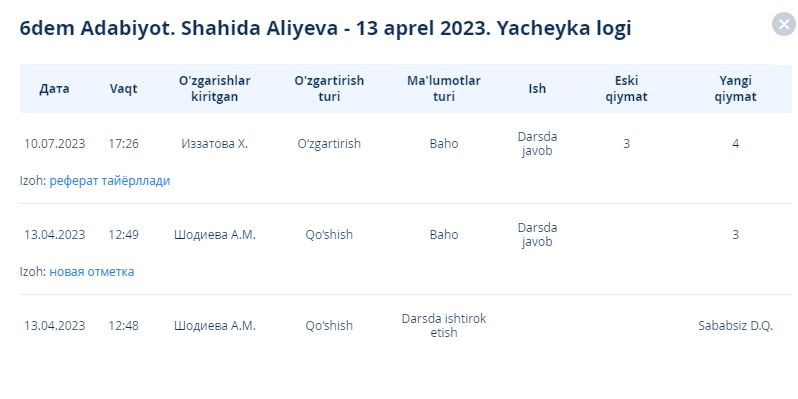The image size is (798, 399).
Task: Click the 'Дата' column header
Action: [x=54, y=89]
